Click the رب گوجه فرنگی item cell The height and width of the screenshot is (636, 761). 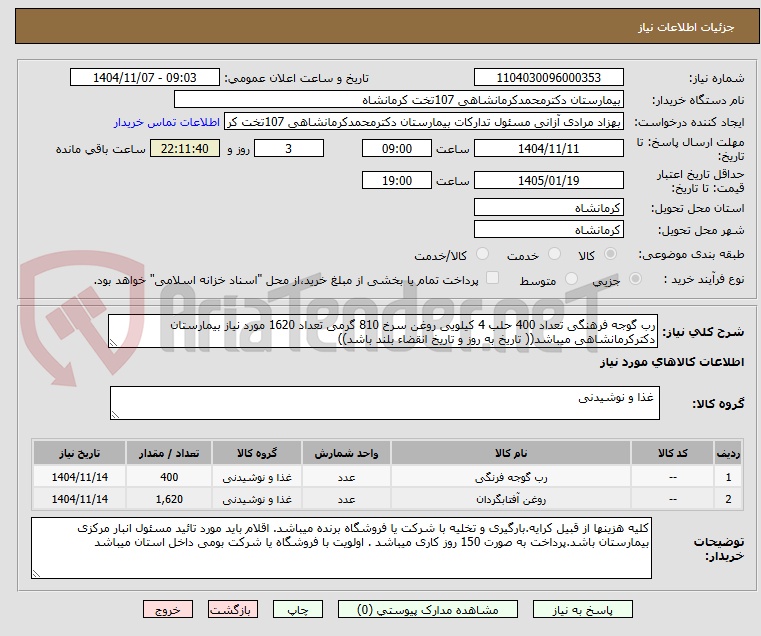[x=511, y=477]
